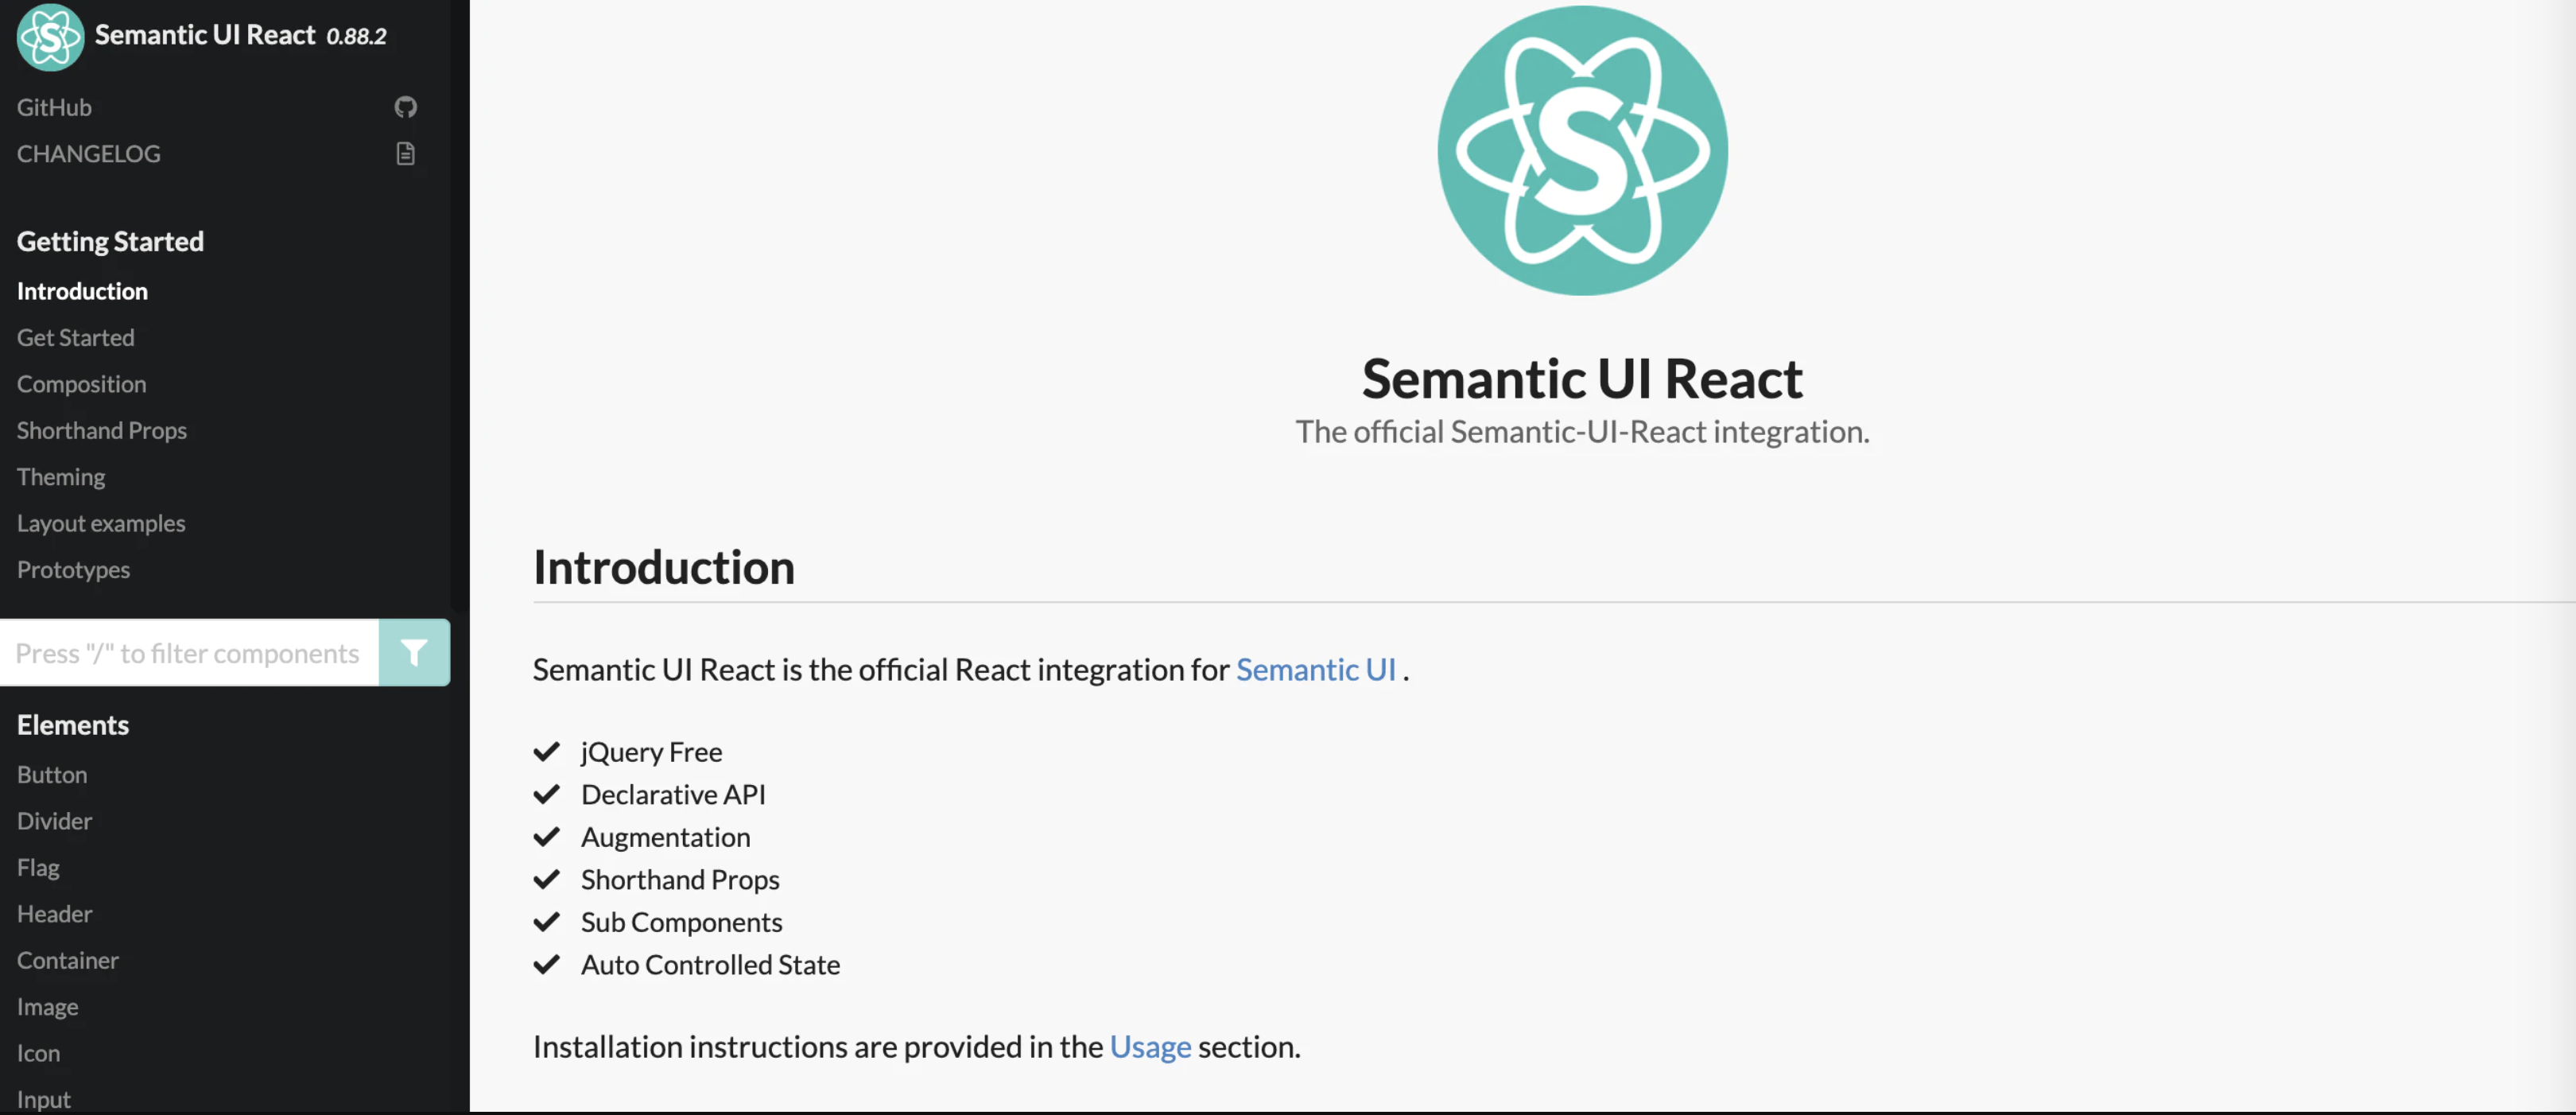The image size is (2576, 1115).
Task: Open the Button element docs
Action: click(x=52, y=775)
